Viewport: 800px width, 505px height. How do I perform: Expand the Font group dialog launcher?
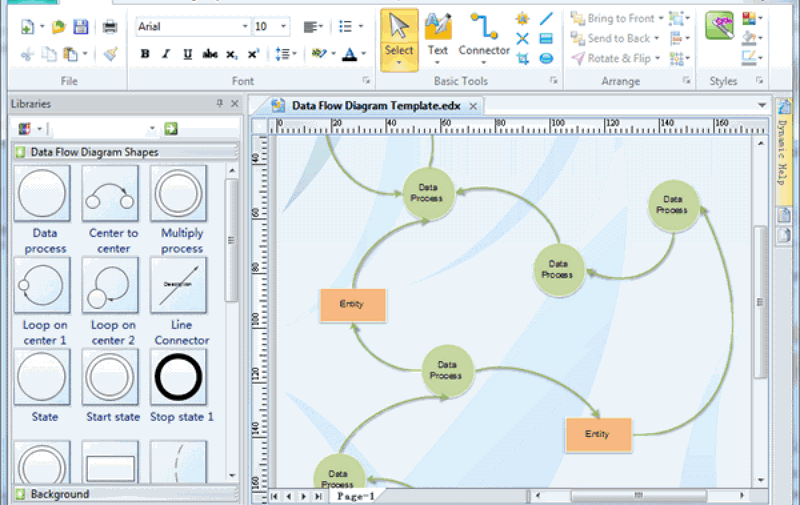[x=366, y=80]
